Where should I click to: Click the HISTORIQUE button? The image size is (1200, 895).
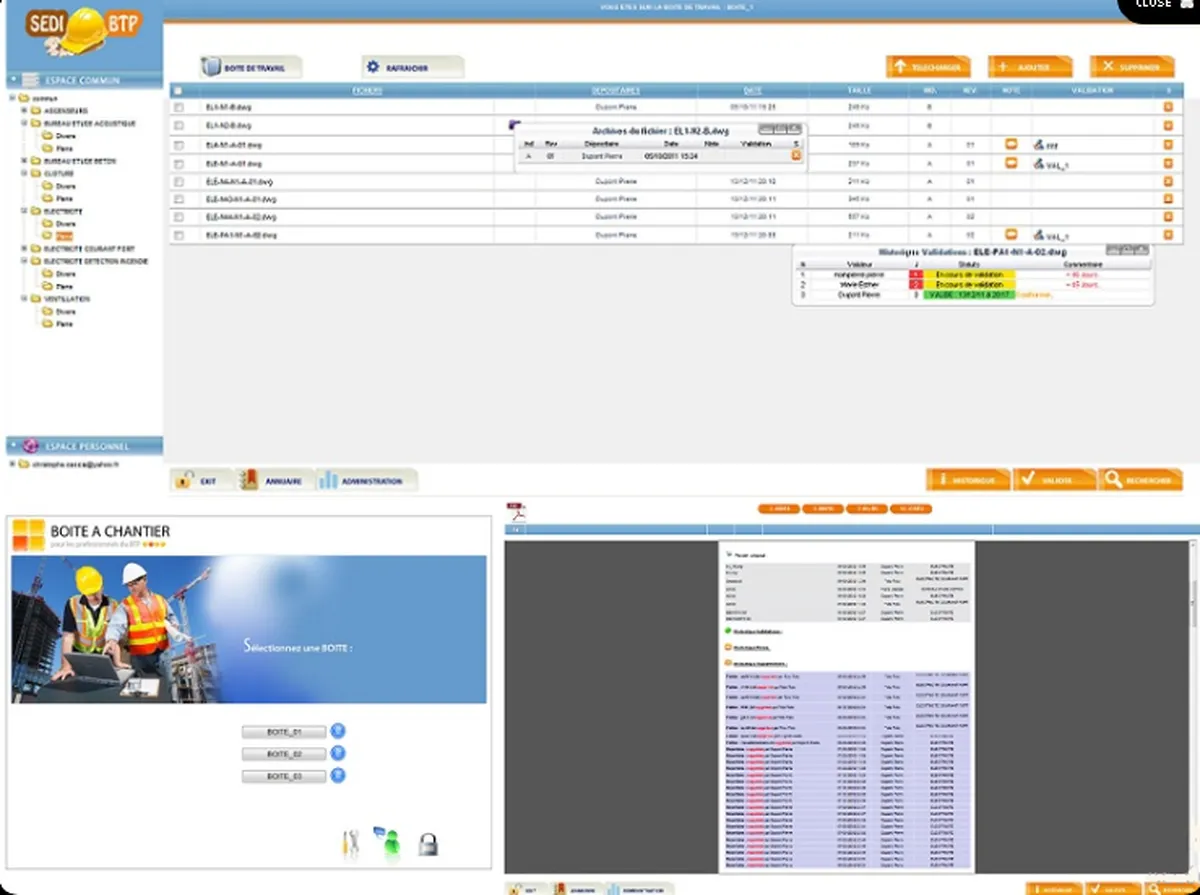968,480
